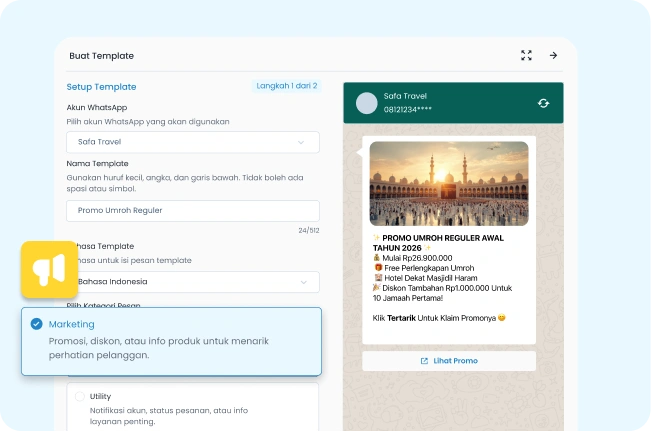The height and width of the screenshot is (432, 651).
Task: Click the 08121234**** phone number in preview header
Action: (407, 110)
